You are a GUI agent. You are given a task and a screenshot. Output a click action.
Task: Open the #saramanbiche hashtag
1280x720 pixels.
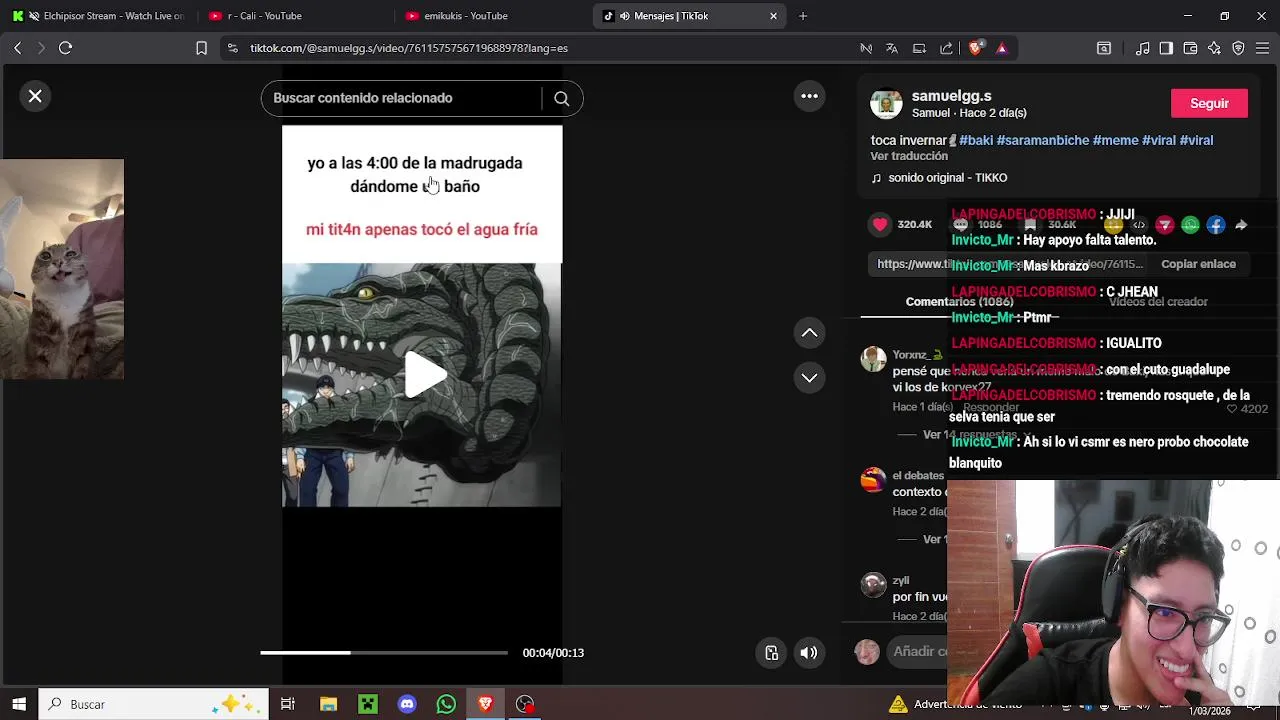[1042, 140]
